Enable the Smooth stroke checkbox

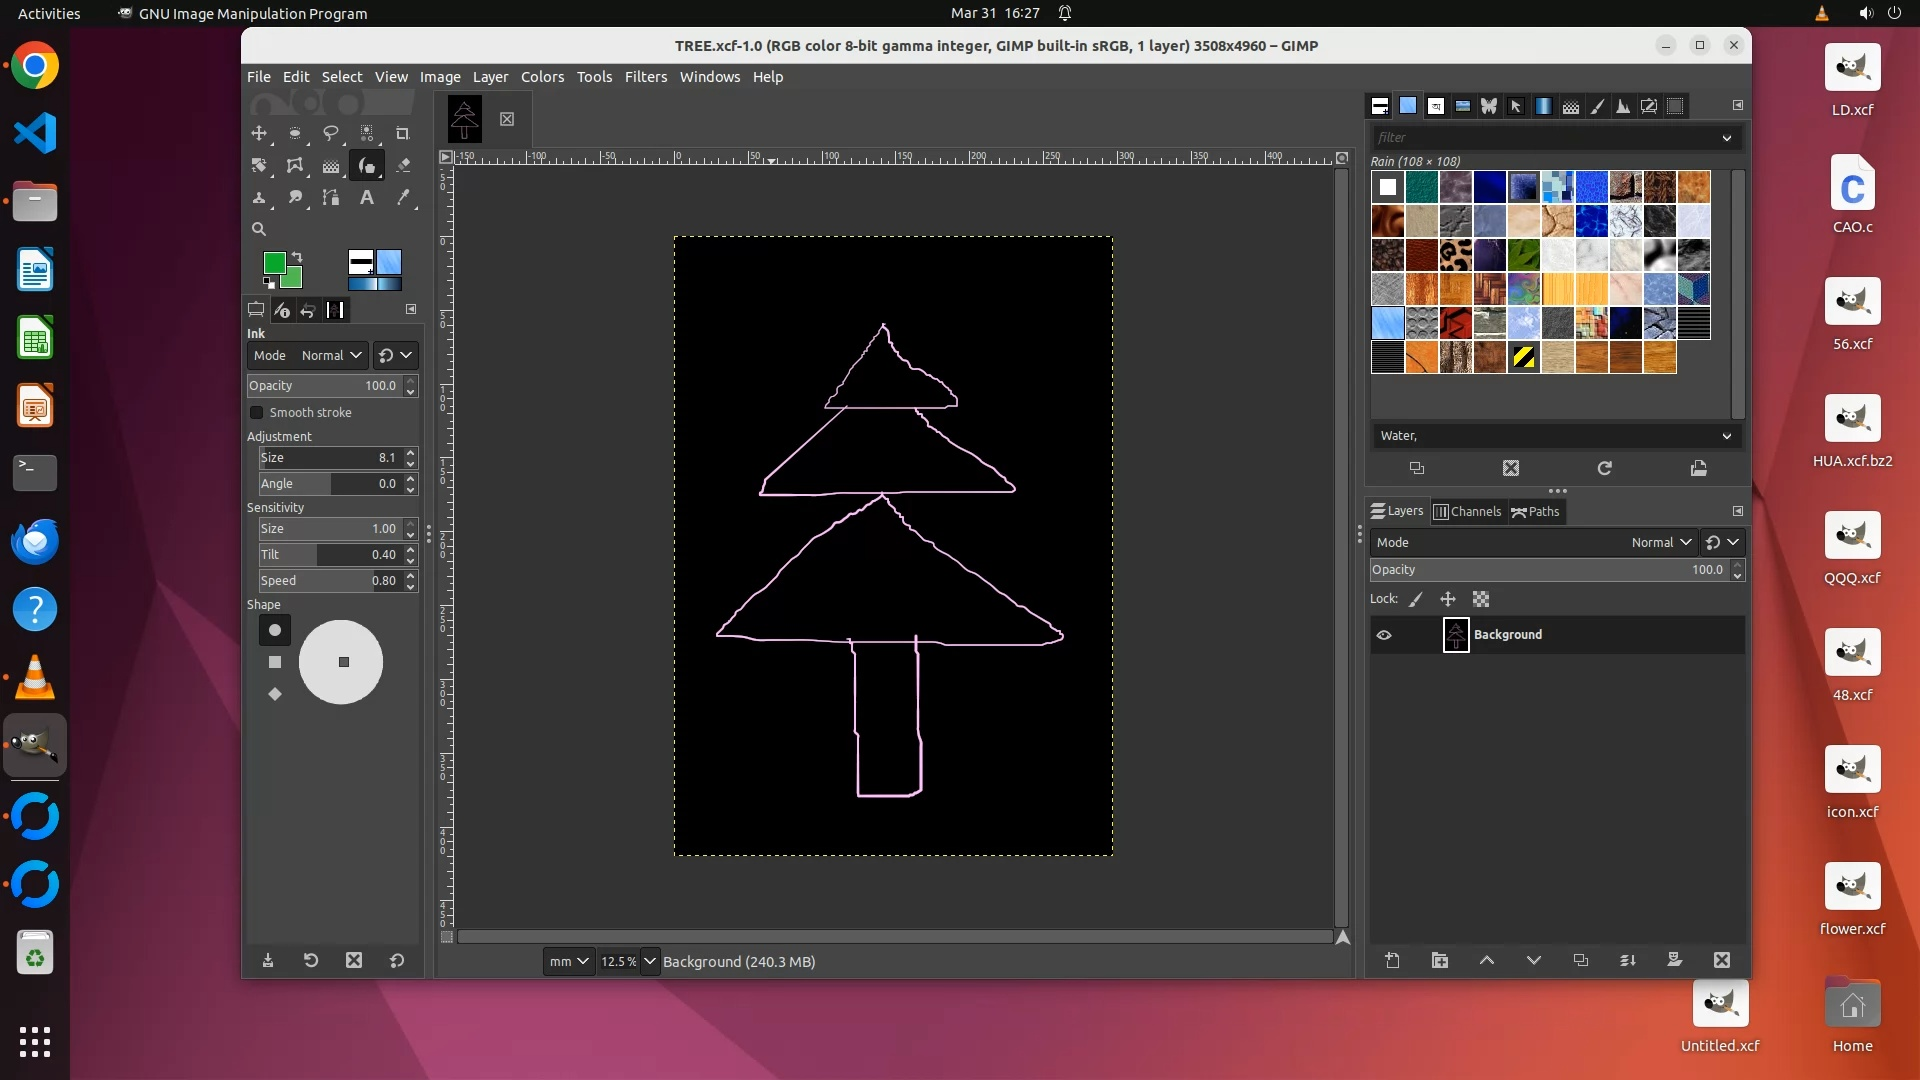point(257,412)
